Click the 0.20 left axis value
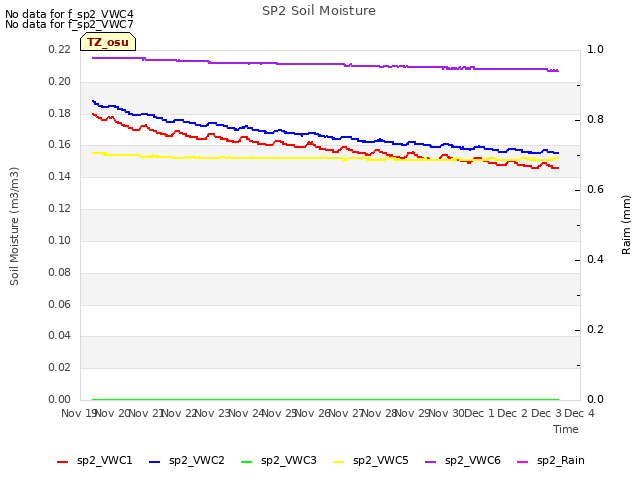 click(x=60, y=81)
